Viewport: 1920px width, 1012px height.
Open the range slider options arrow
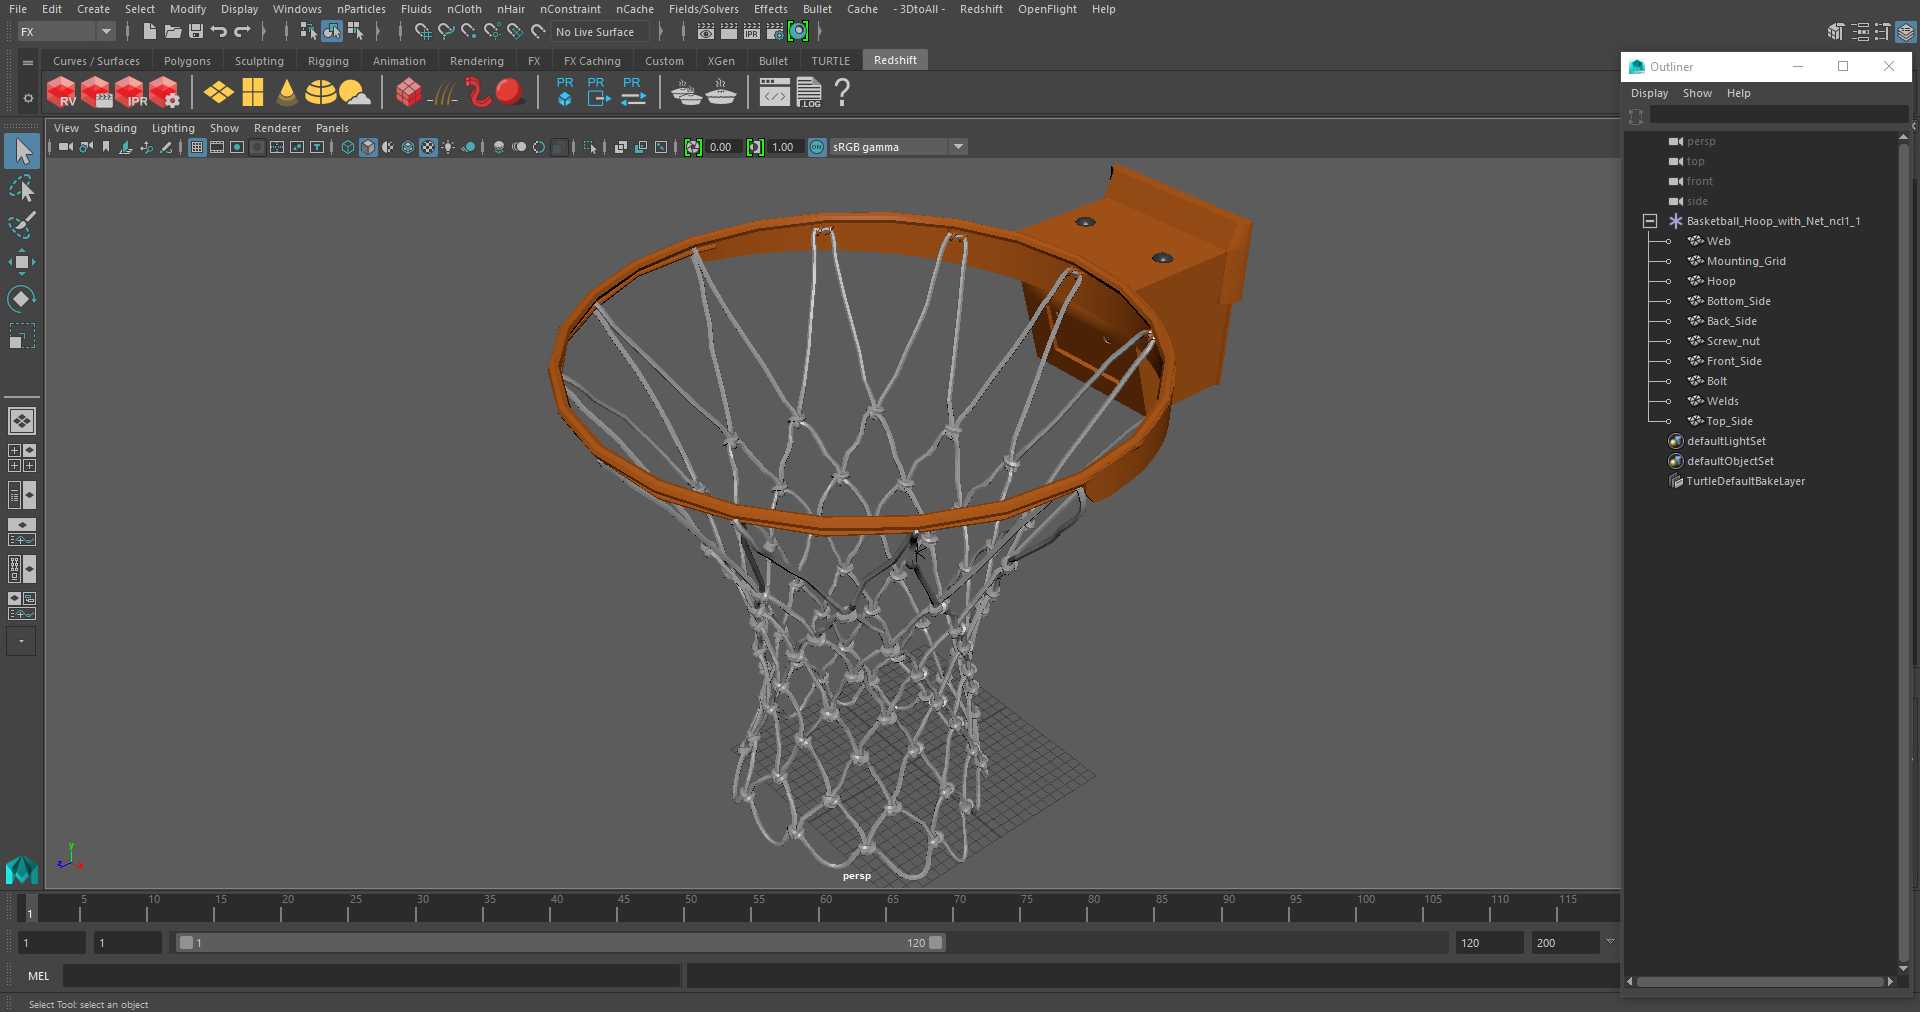click(1610, 942)
